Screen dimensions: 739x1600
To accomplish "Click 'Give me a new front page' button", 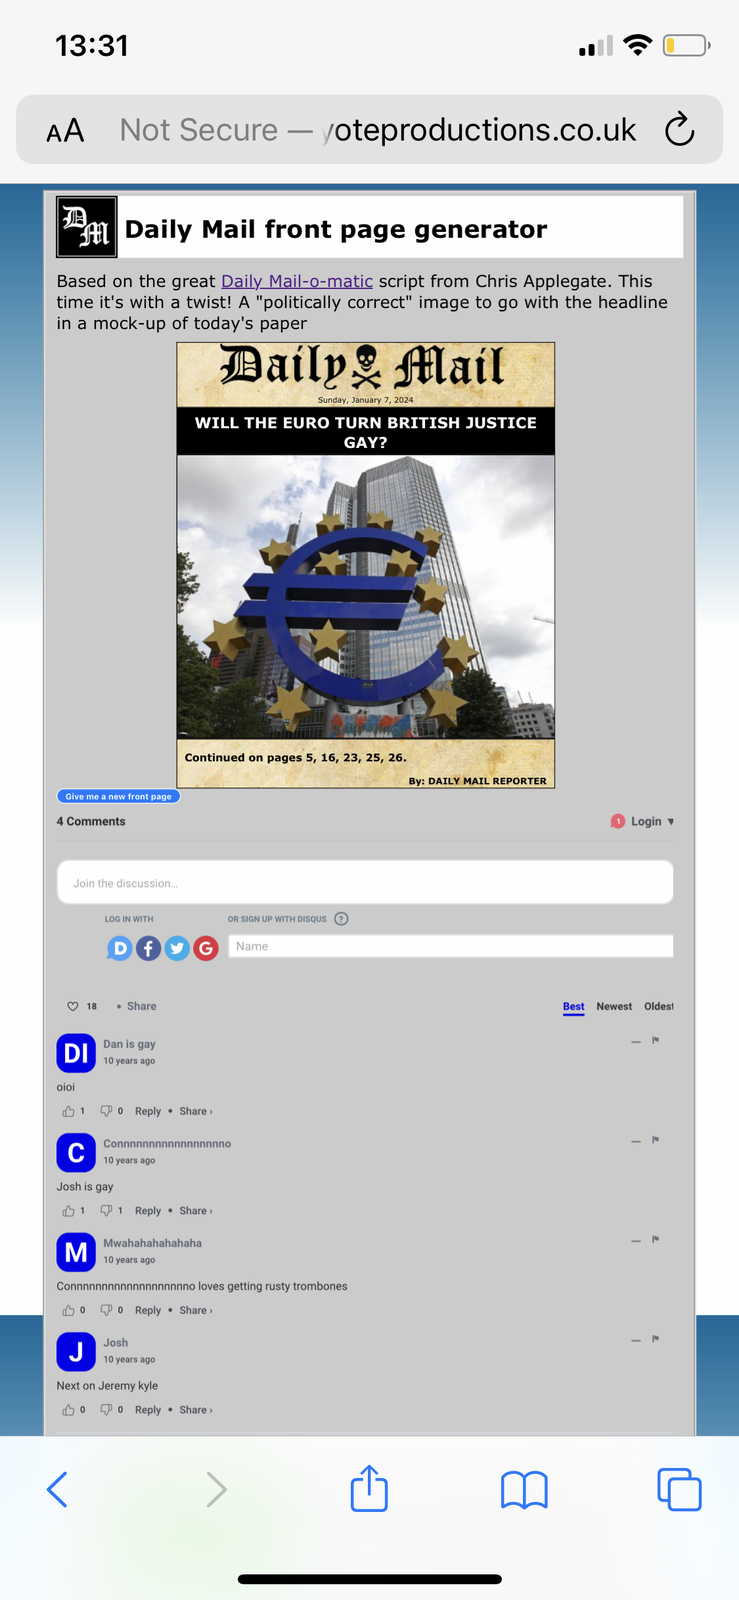I will (x=118, y=797).
